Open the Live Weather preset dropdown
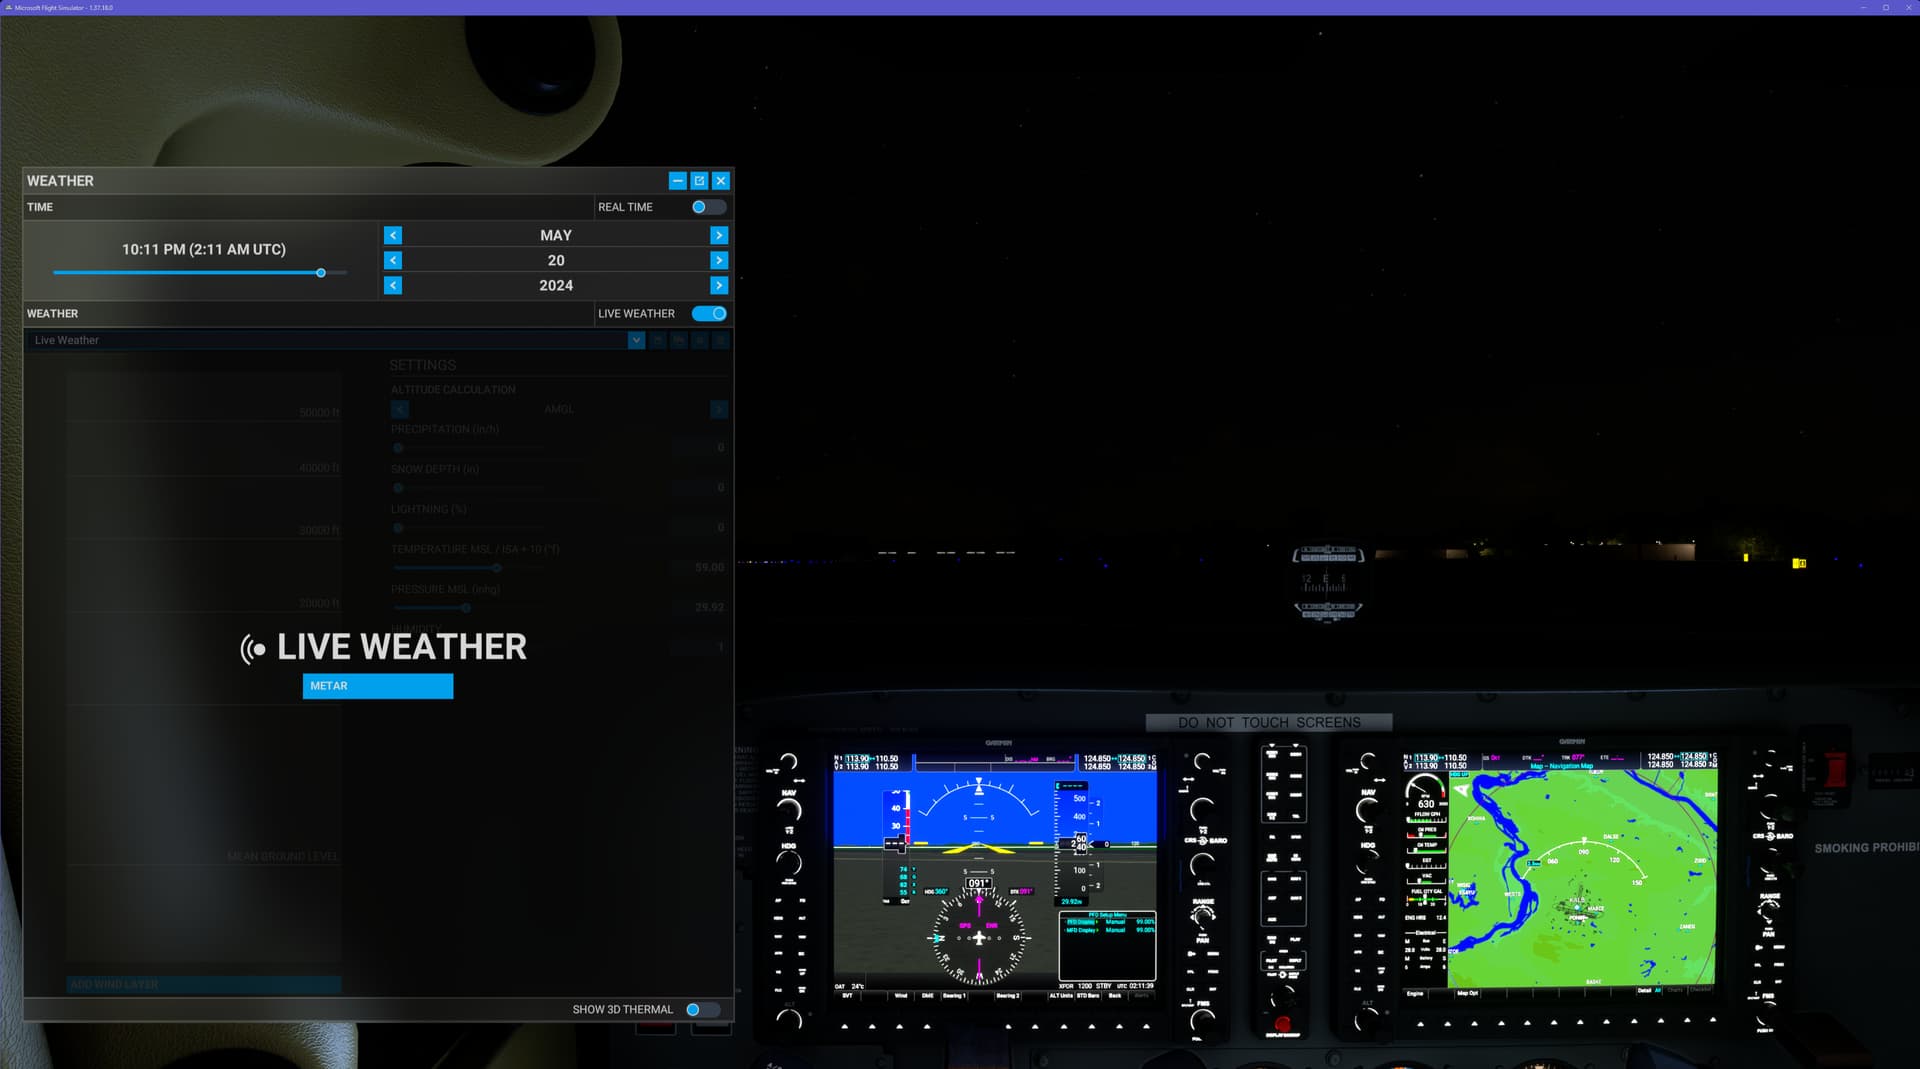1920x1069 pixels. (637, 340)
